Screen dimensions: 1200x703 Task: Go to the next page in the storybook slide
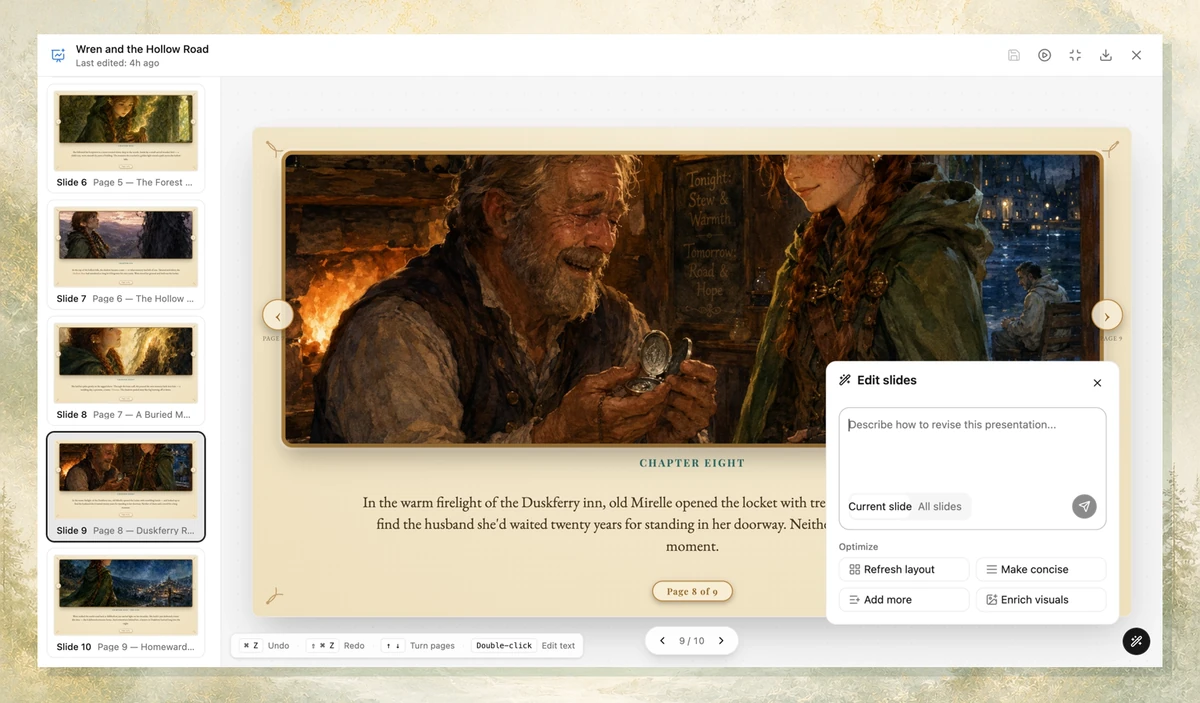click(1106, 315)
